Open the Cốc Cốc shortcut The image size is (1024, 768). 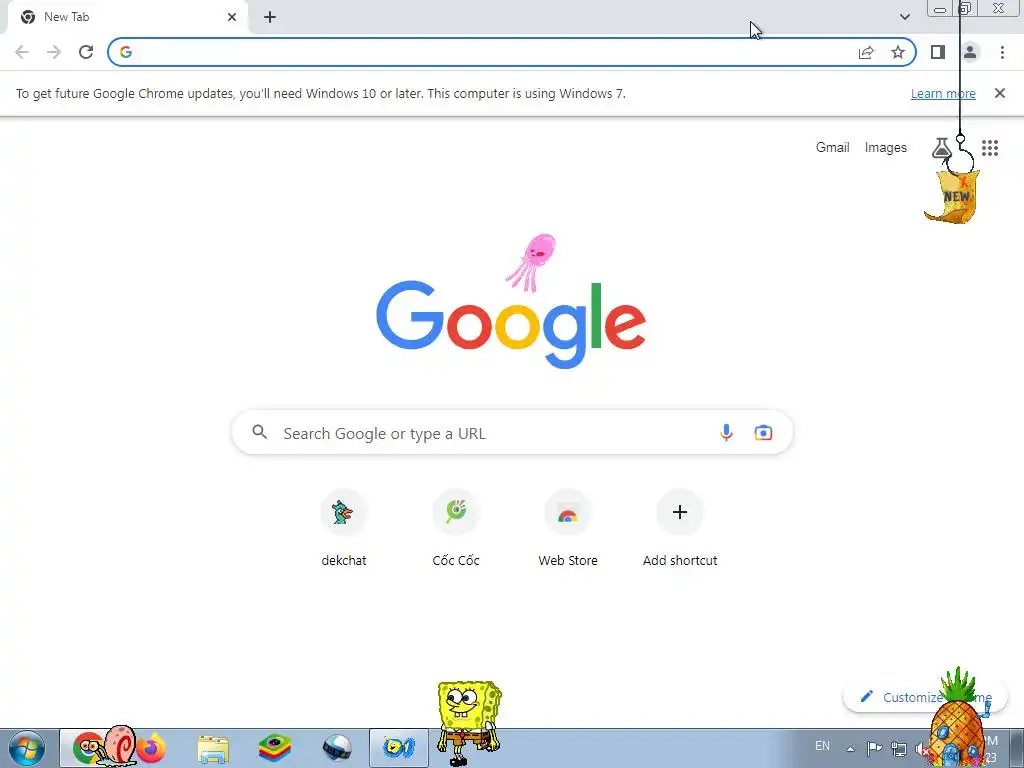pos(456,528)
